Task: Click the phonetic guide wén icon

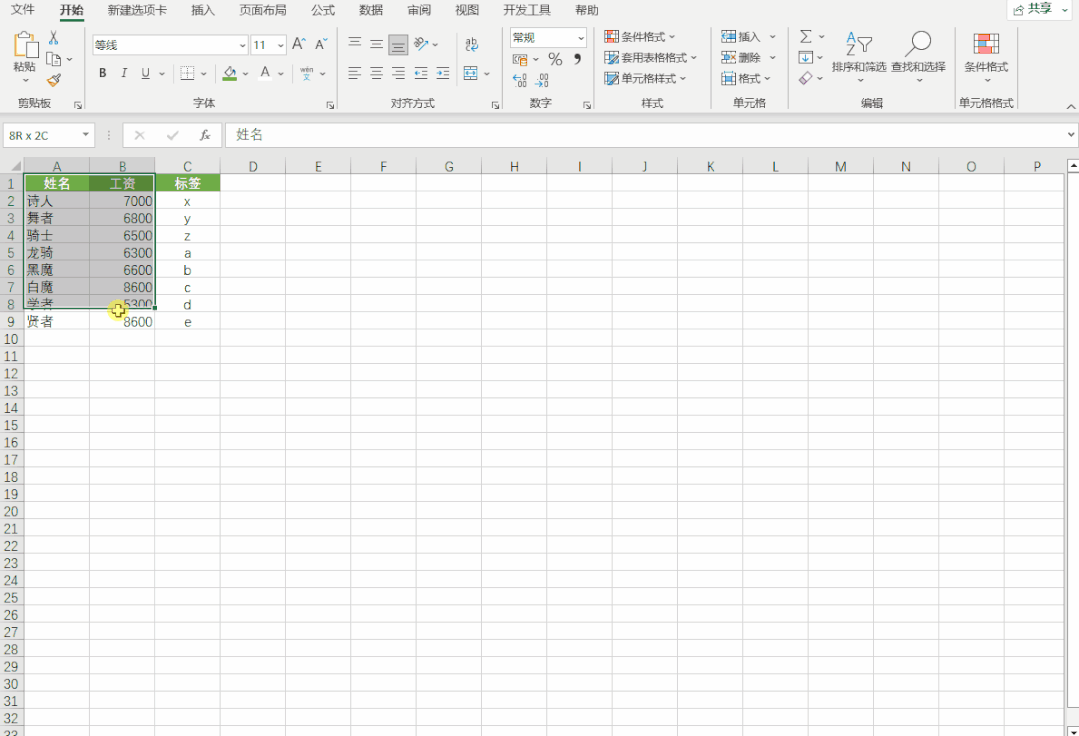Action: click(x=307, y=73)
